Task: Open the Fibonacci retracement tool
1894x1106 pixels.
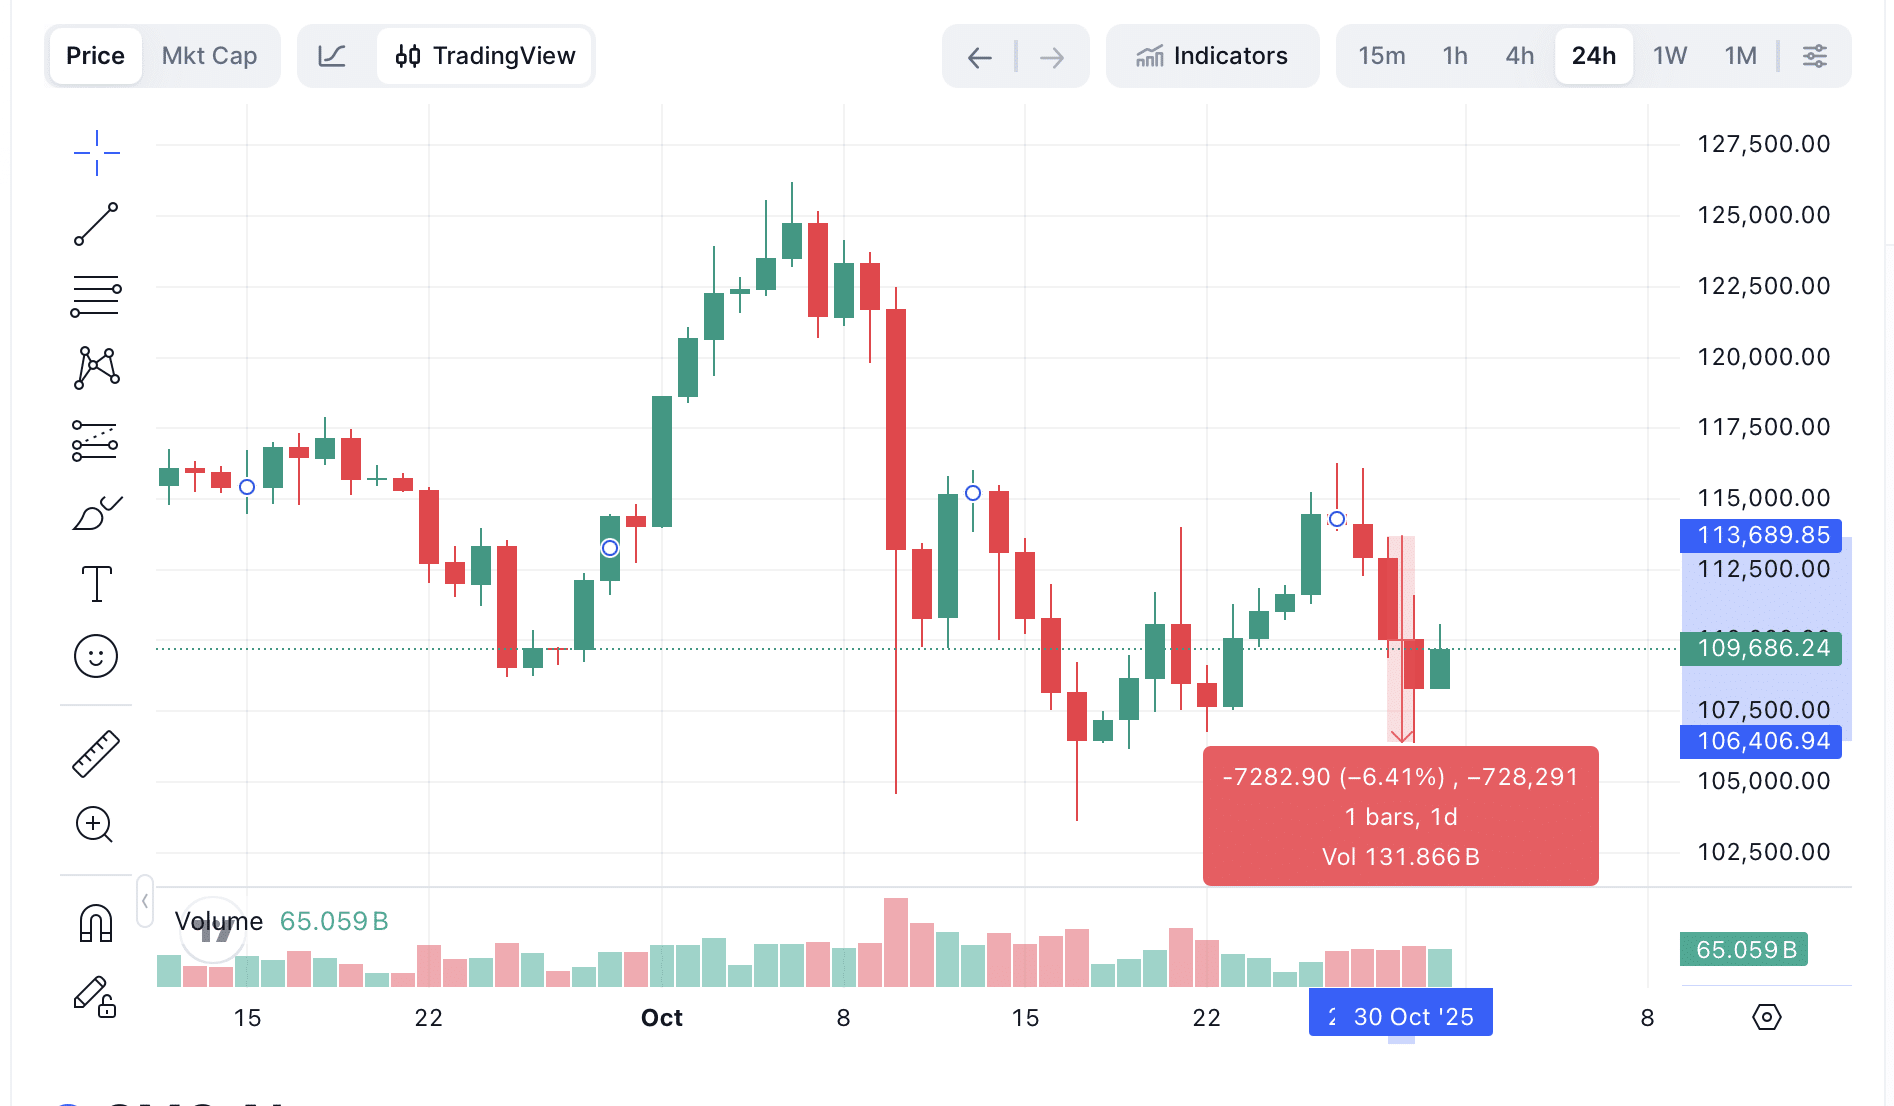Action: [x=96, y=296]
